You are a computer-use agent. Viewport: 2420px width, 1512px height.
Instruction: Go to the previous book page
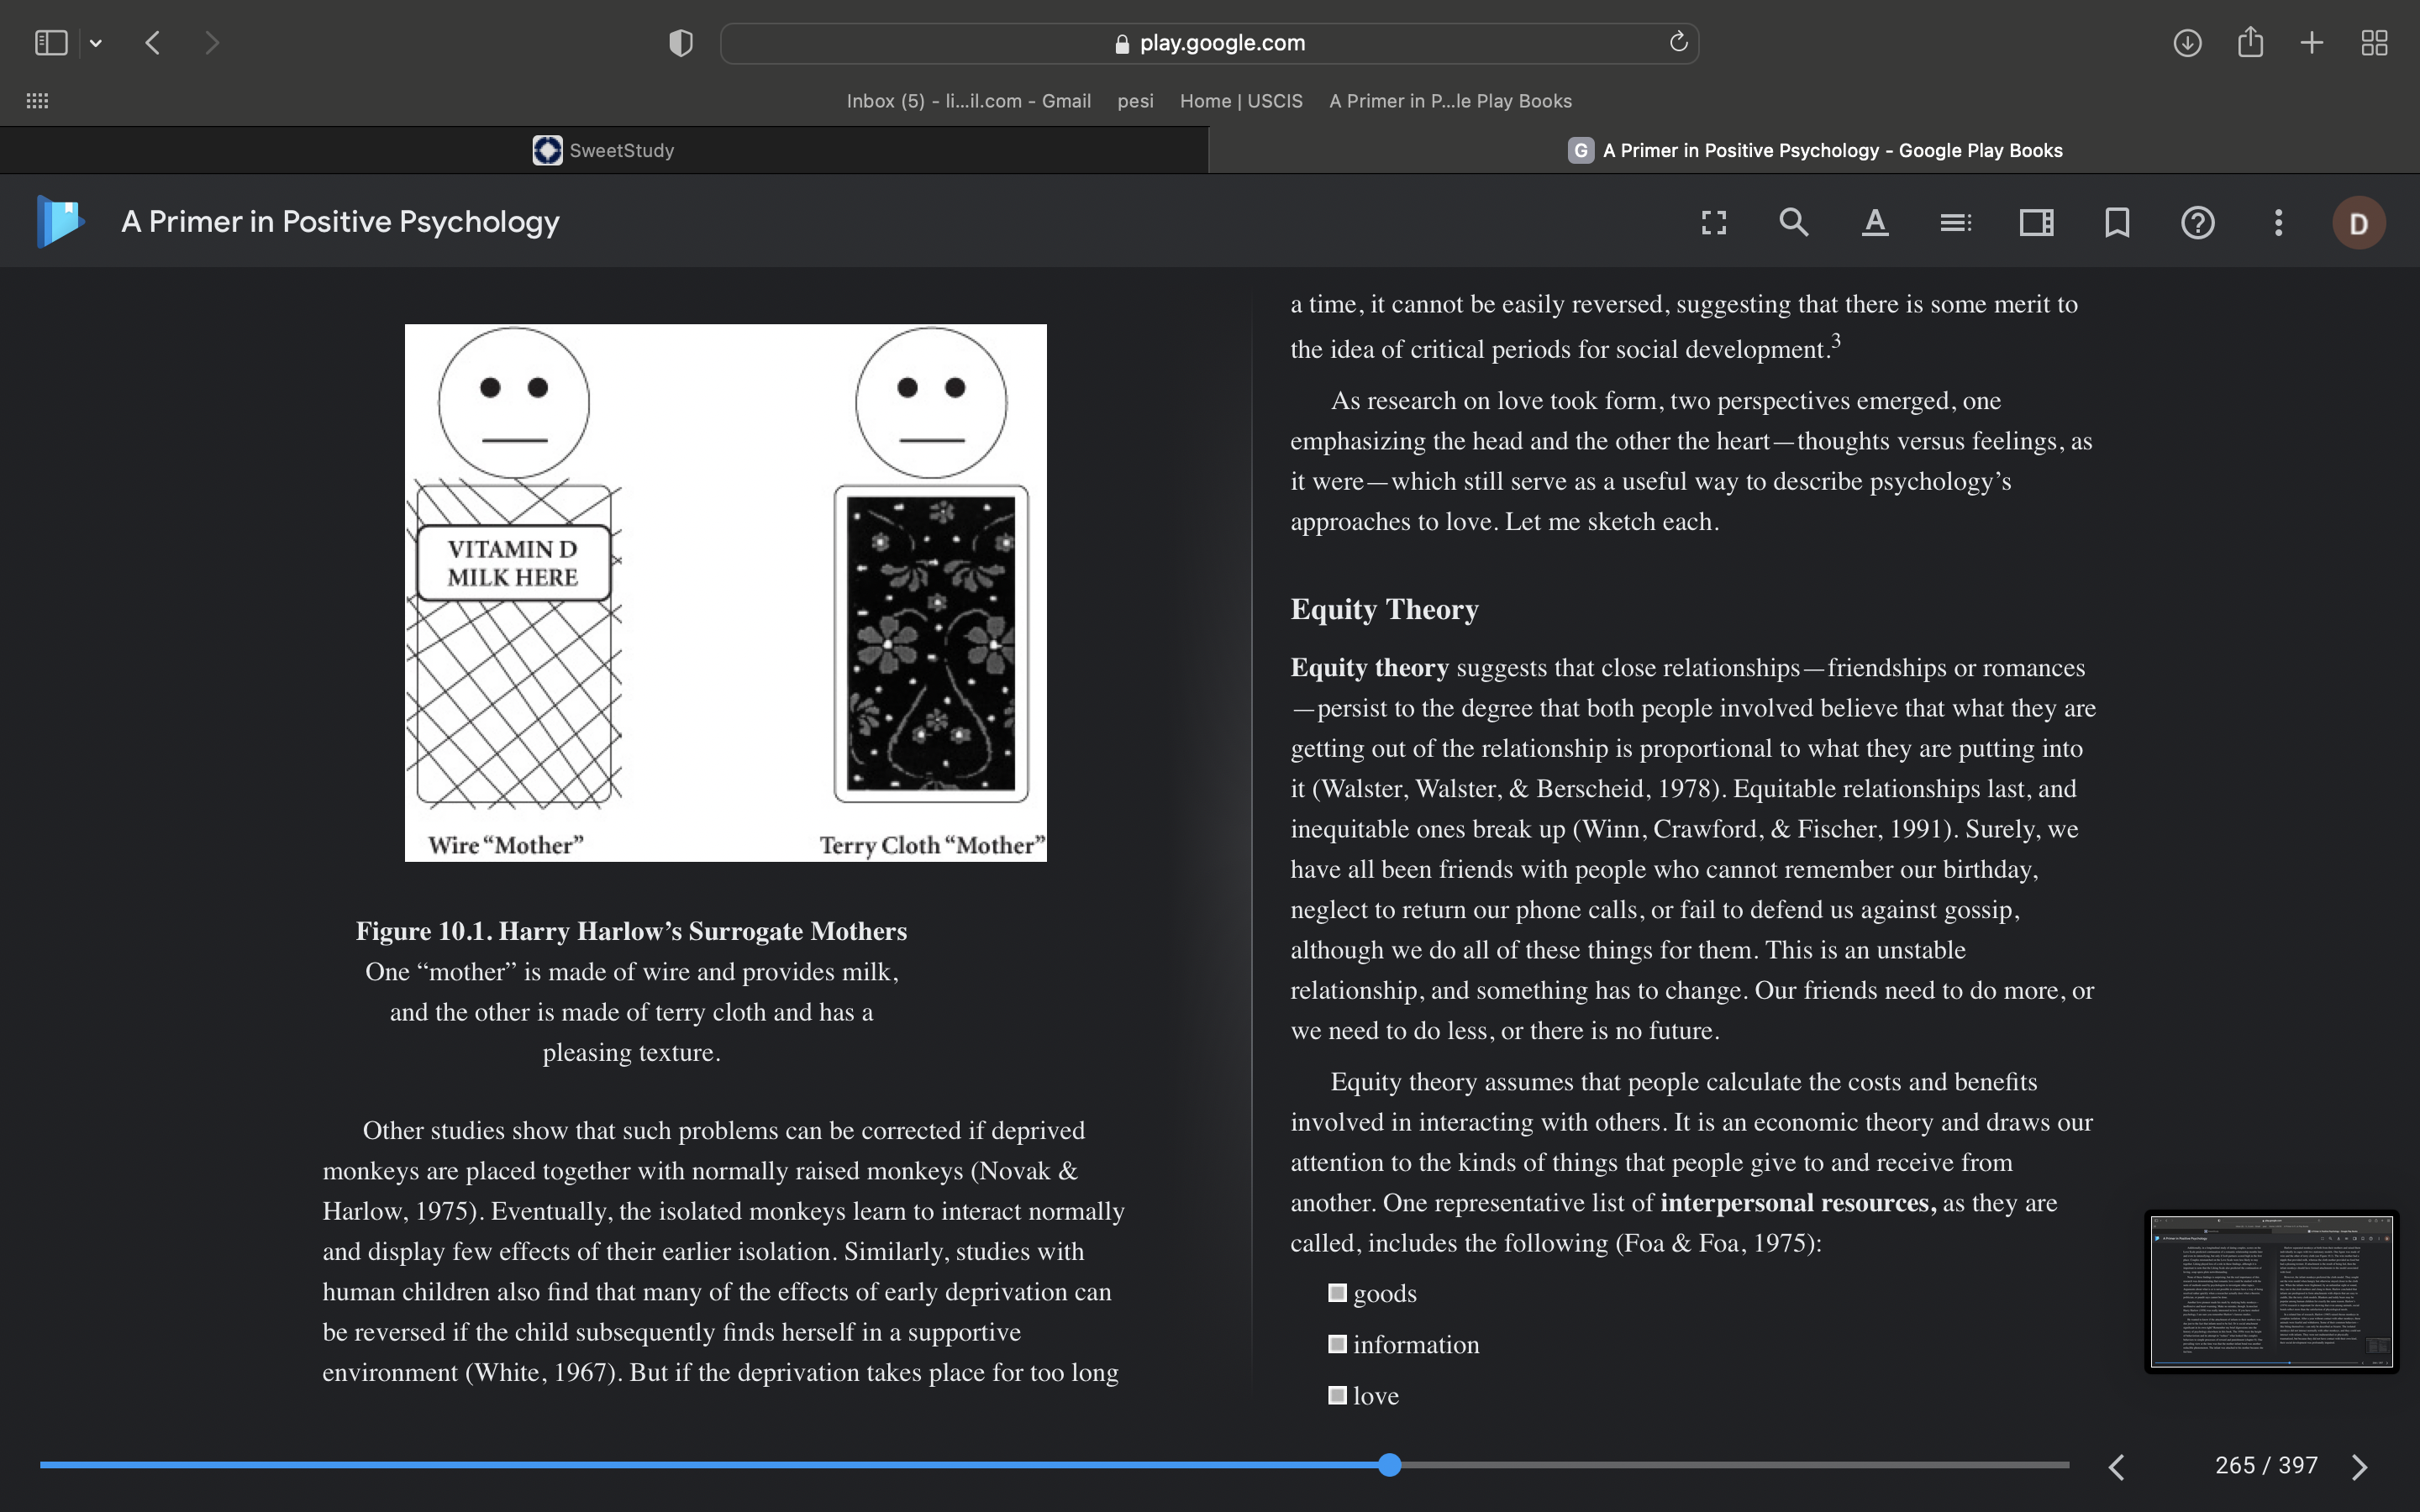[2117, 1466]
